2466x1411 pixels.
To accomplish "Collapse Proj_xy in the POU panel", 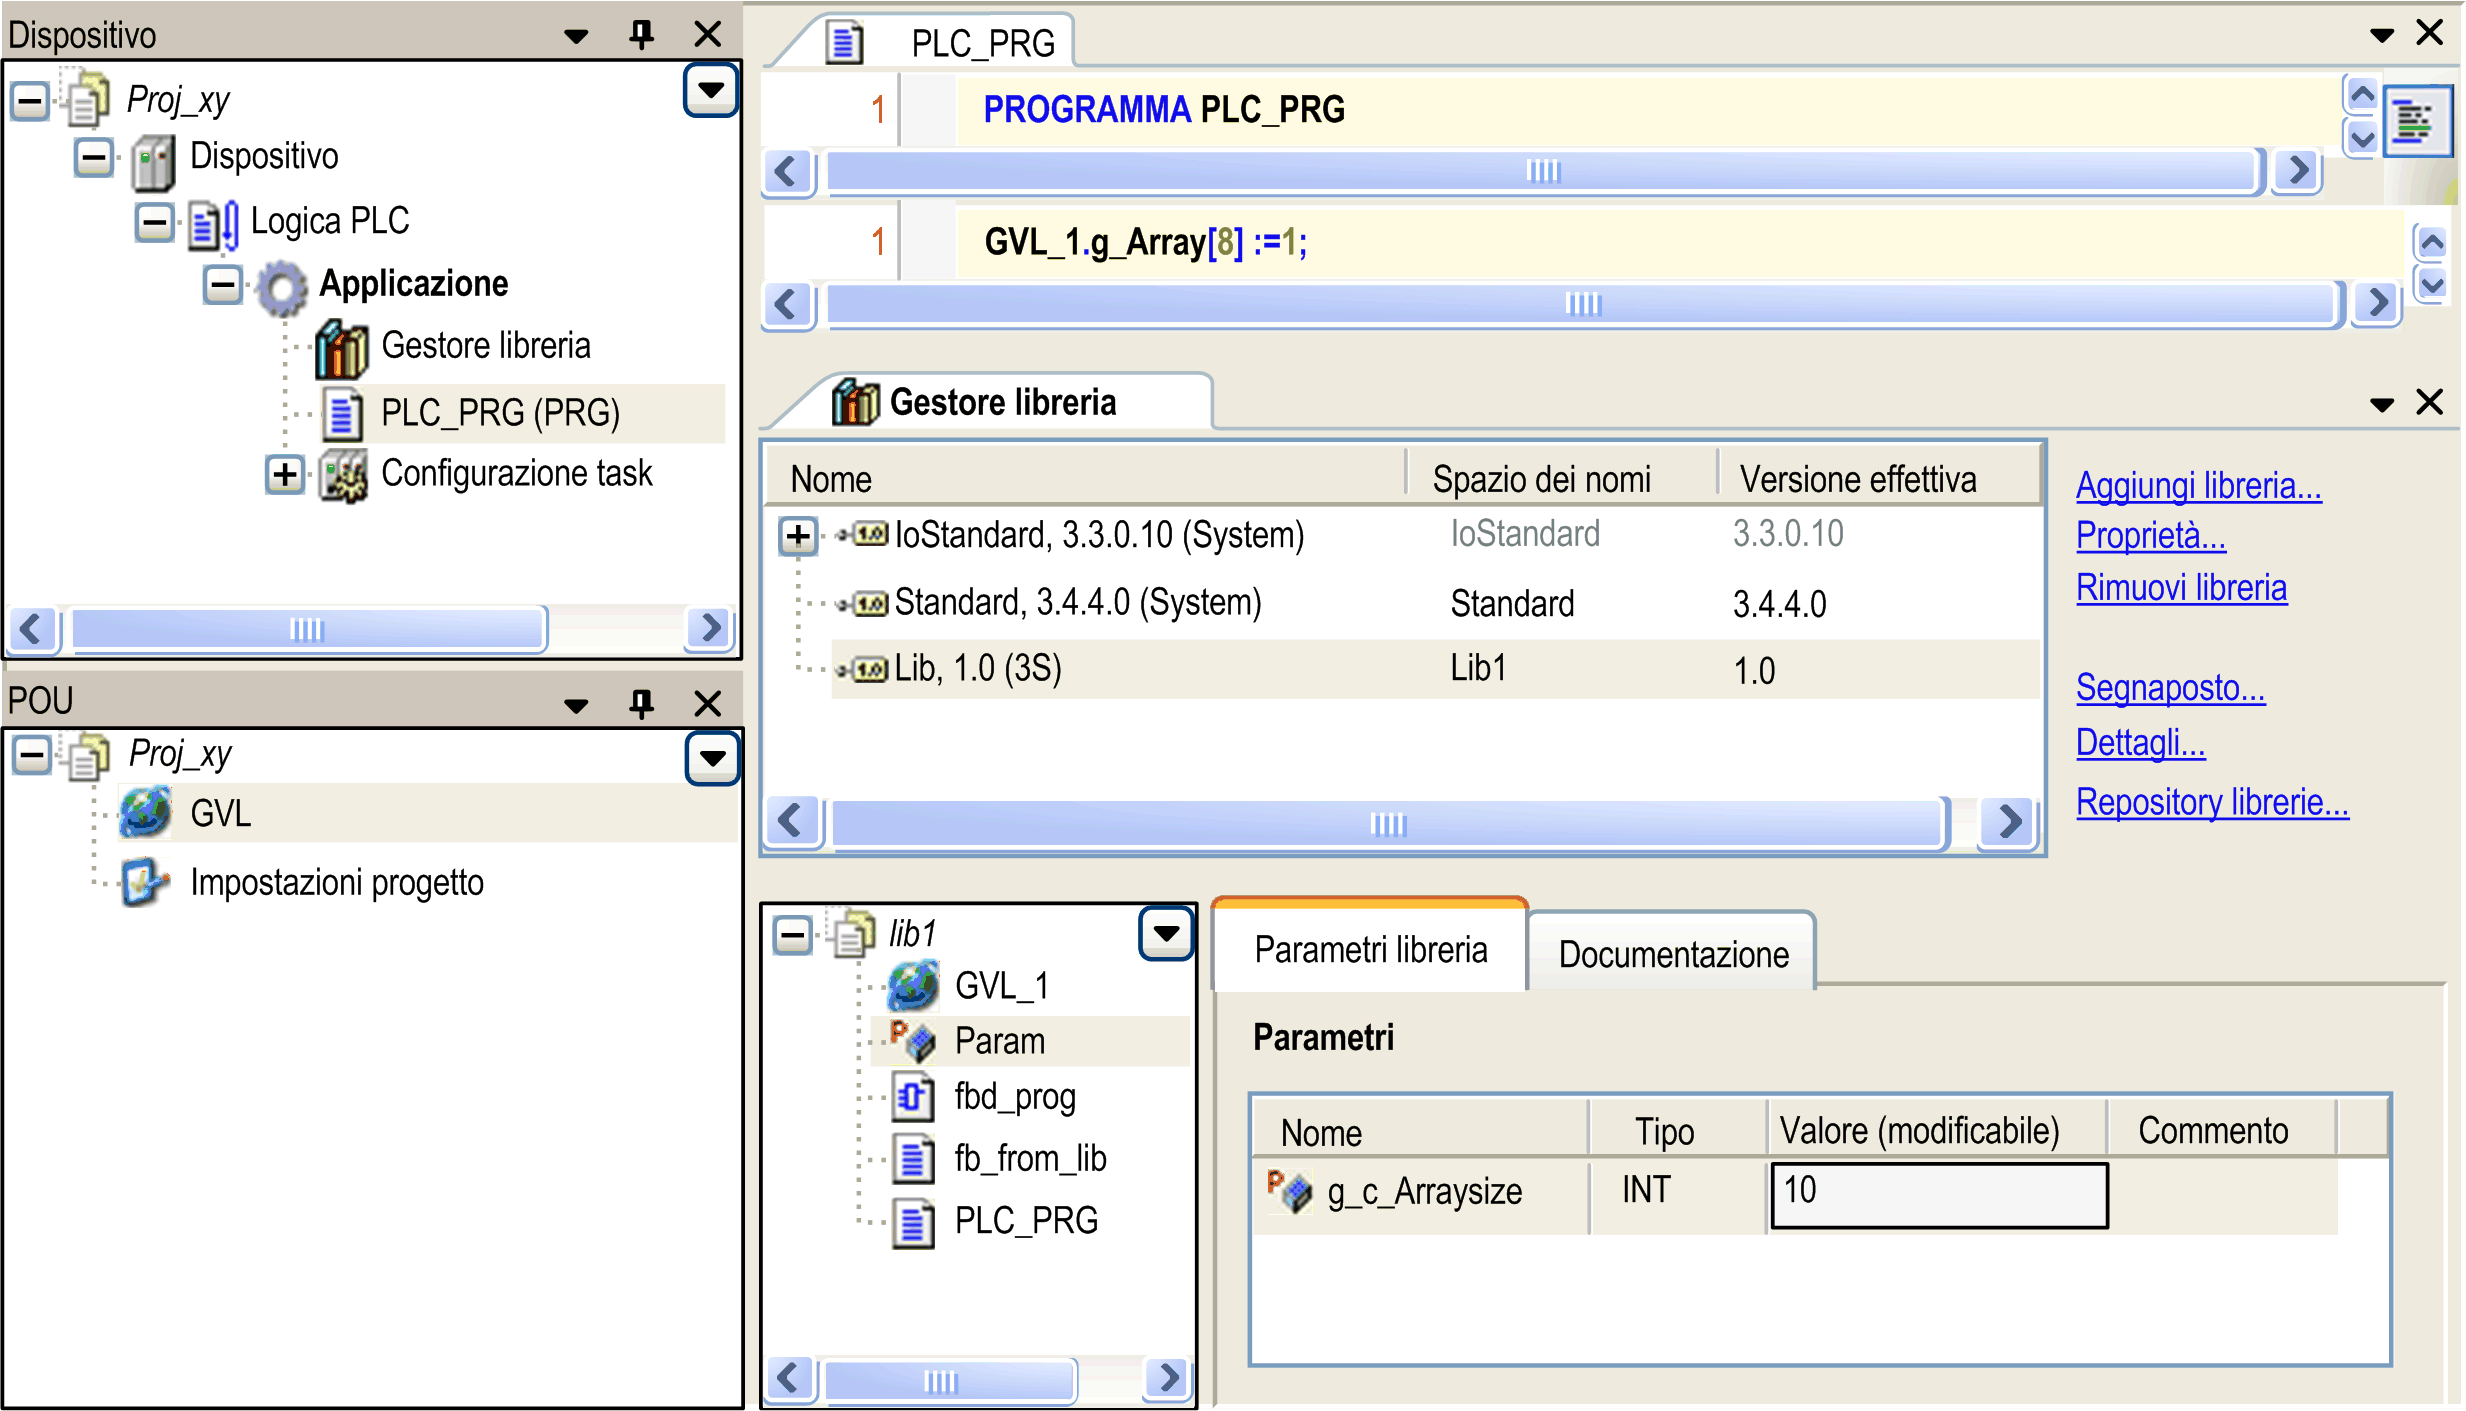I will click(x=32, y=755).
